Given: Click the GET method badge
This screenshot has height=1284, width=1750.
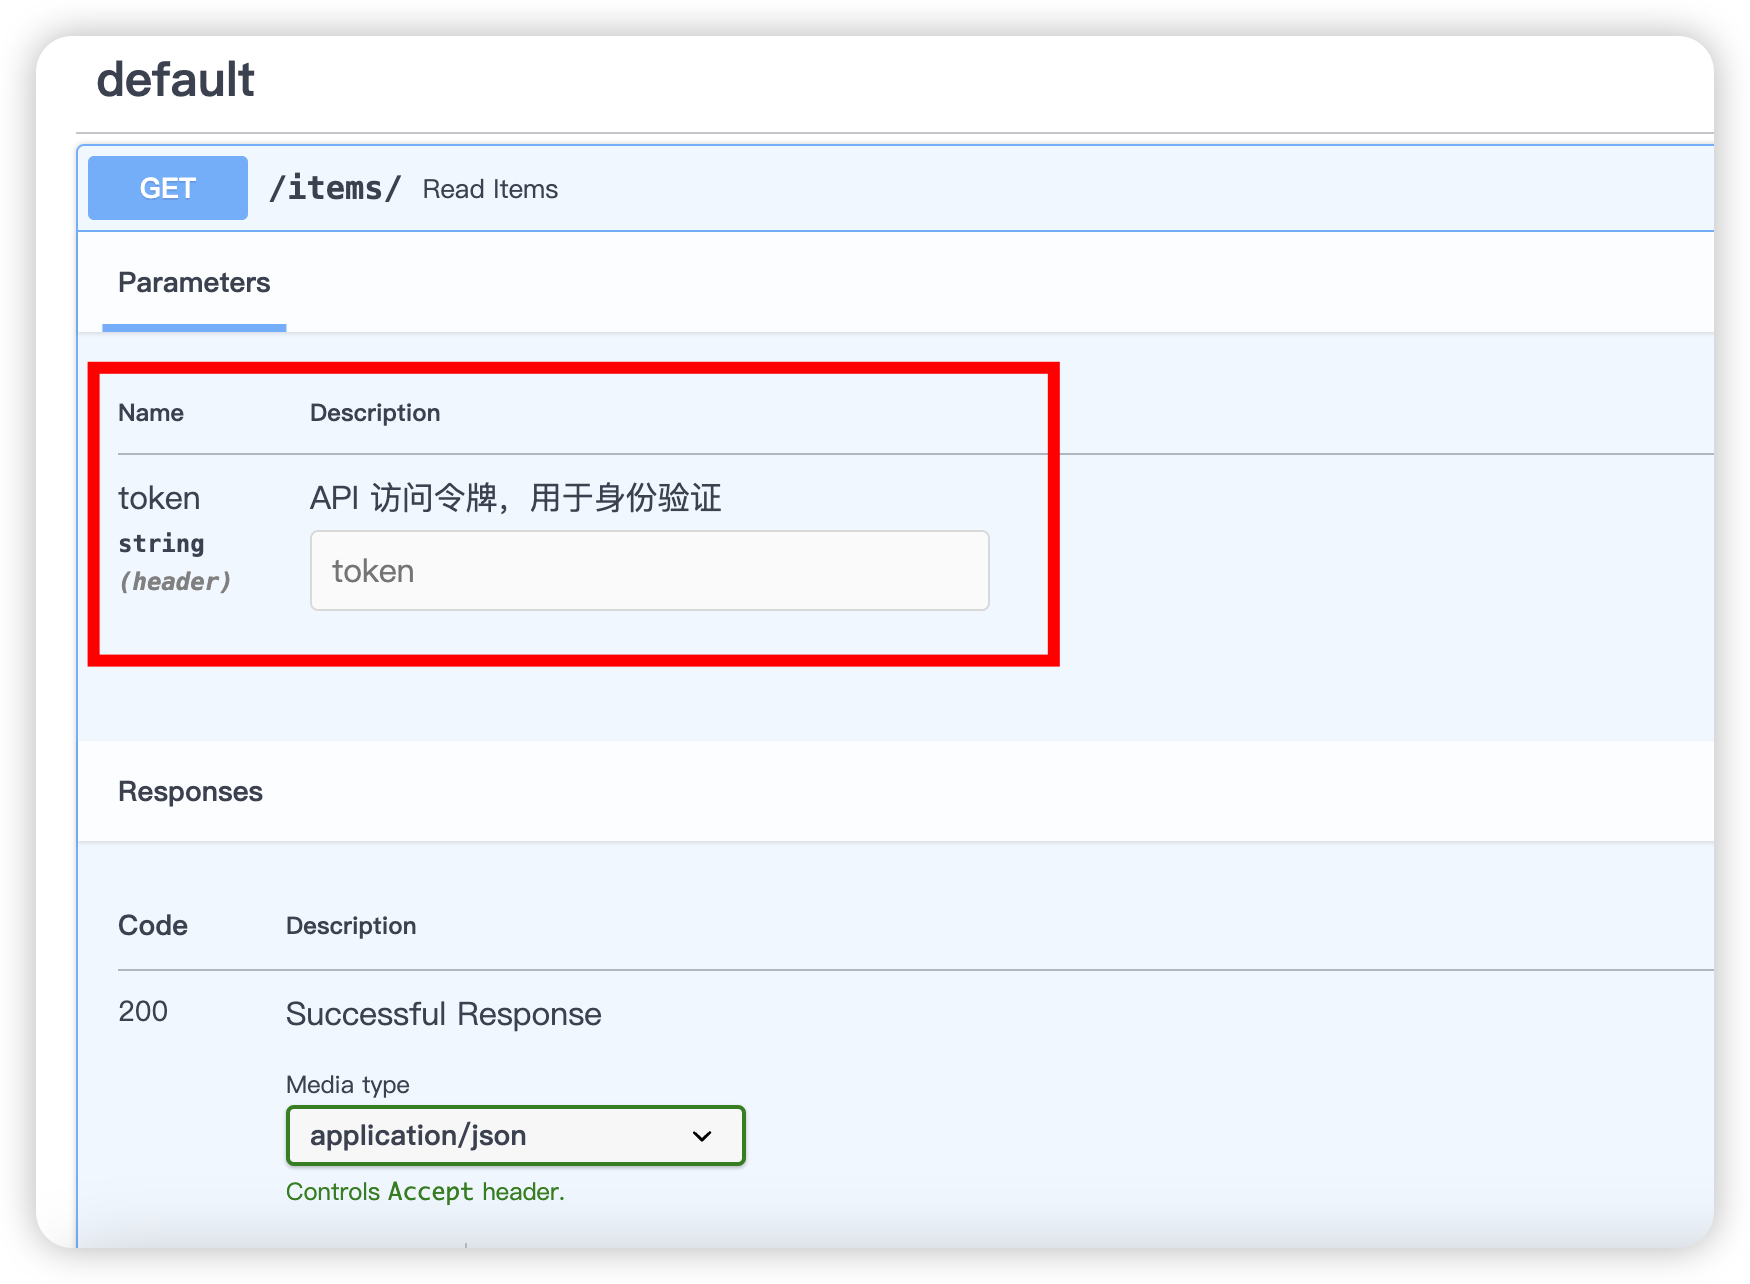Looking at the screenshot, I should coord(168,188).
